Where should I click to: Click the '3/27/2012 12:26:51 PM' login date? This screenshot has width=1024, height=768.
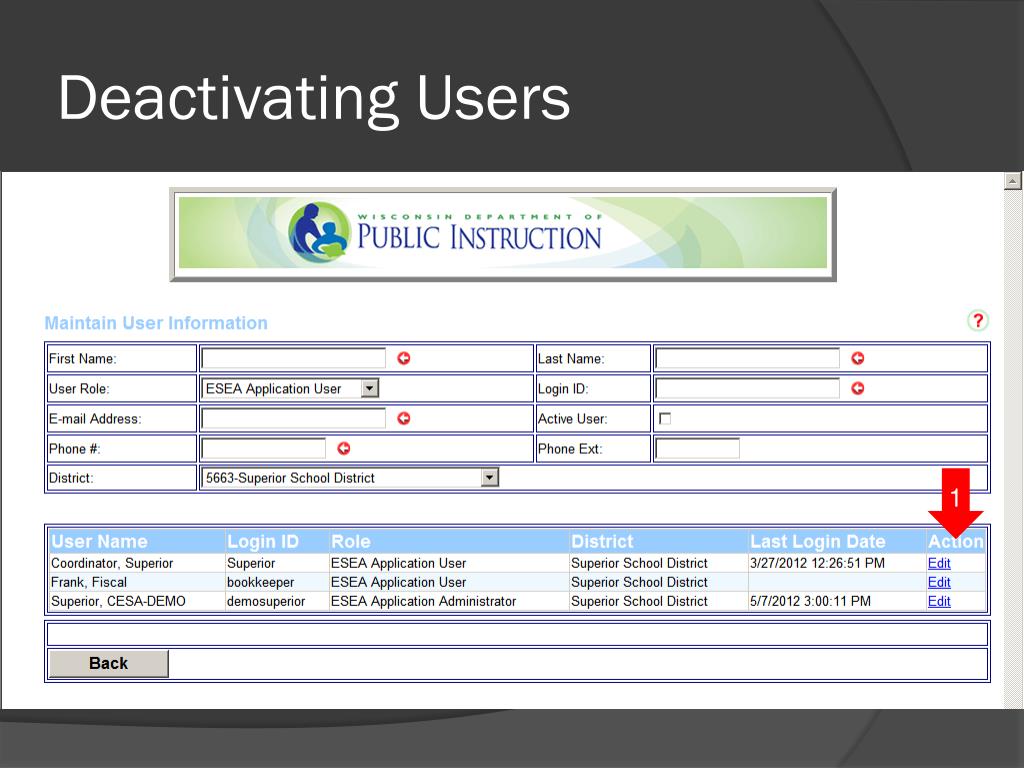point(818,563)
